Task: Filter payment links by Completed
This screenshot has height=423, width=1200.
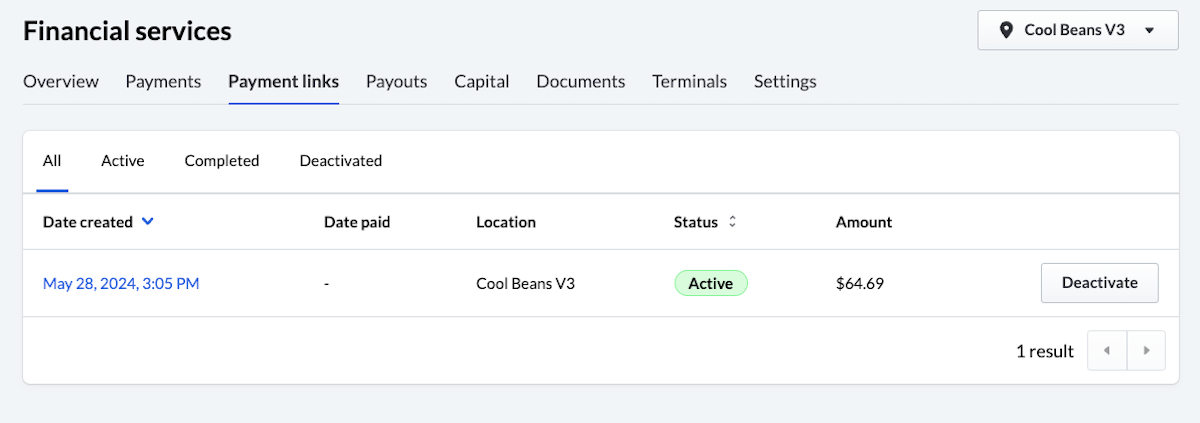Action: [222, 161]
